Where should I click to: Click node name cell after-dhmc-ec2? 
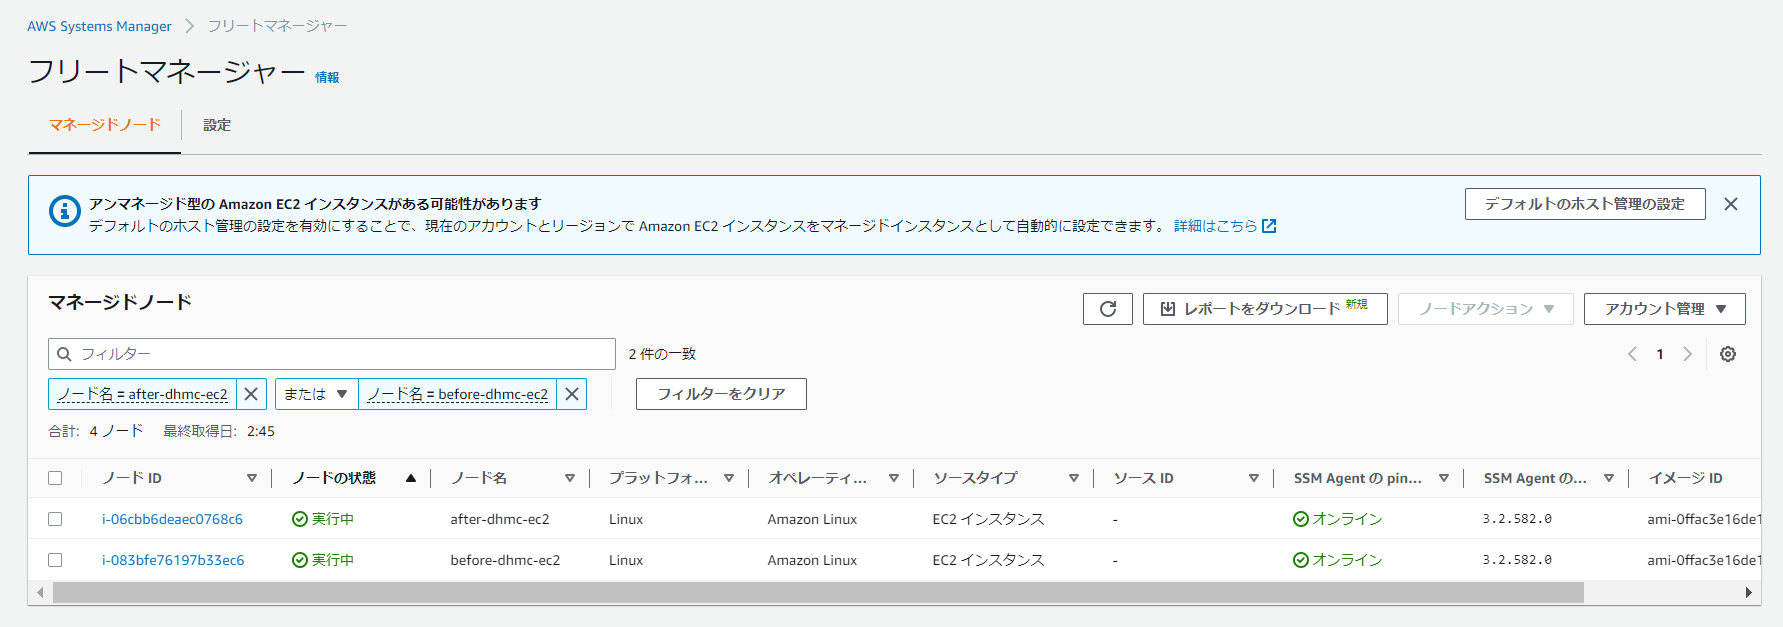click(500, 519)
